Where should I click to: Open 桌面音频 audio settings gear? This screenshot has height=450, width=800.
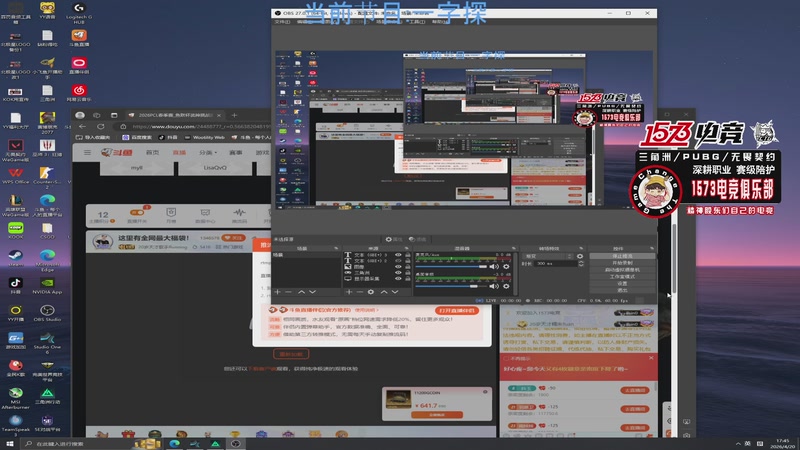click(506, 286)
